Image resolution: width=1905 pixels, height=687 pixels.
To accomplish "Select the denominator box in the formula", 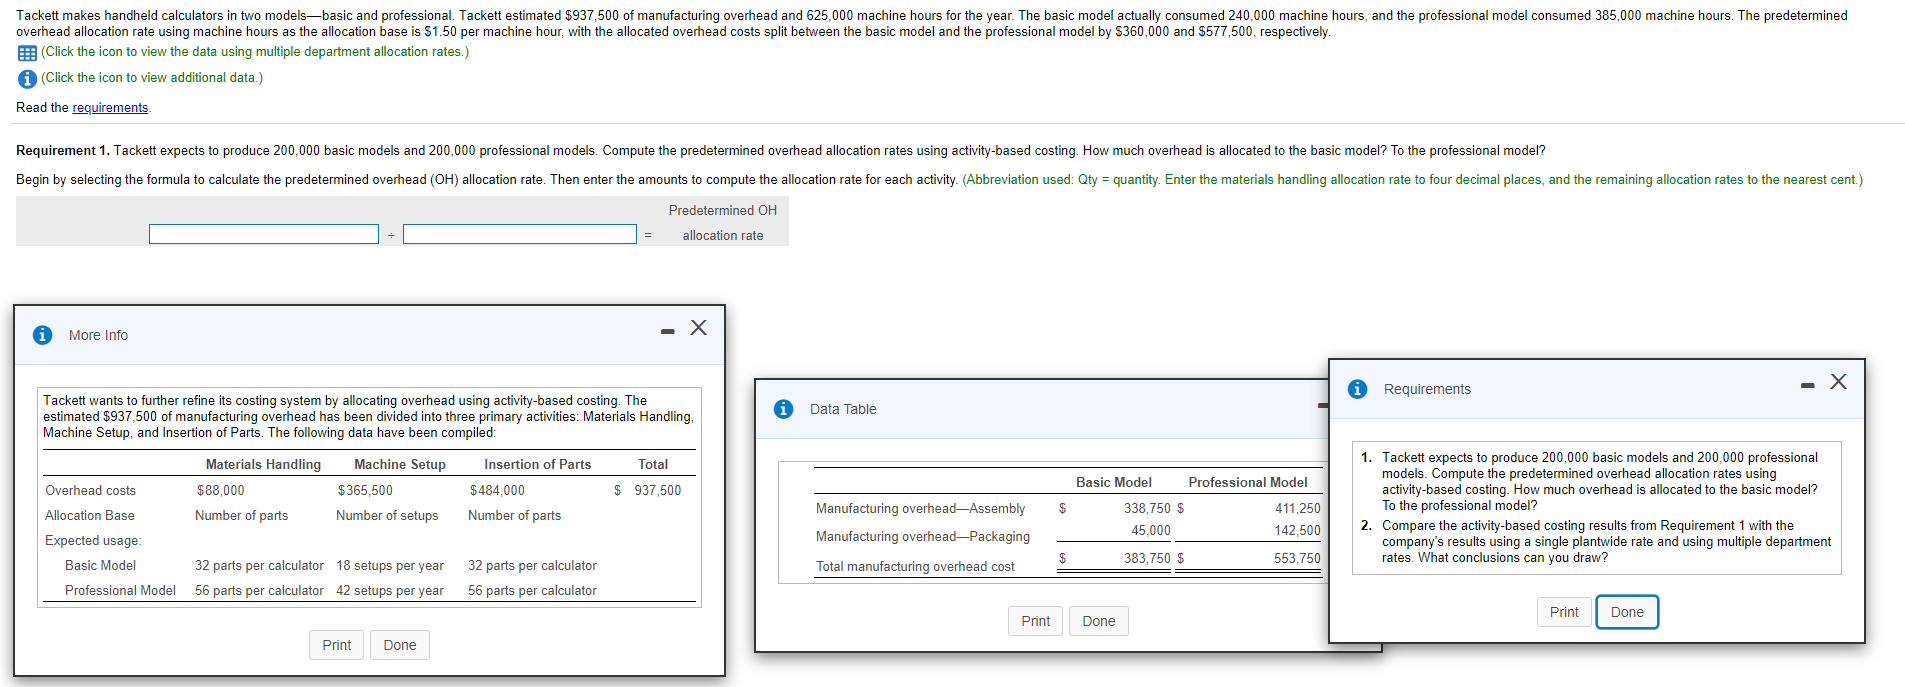I will [x=520, y=234].
